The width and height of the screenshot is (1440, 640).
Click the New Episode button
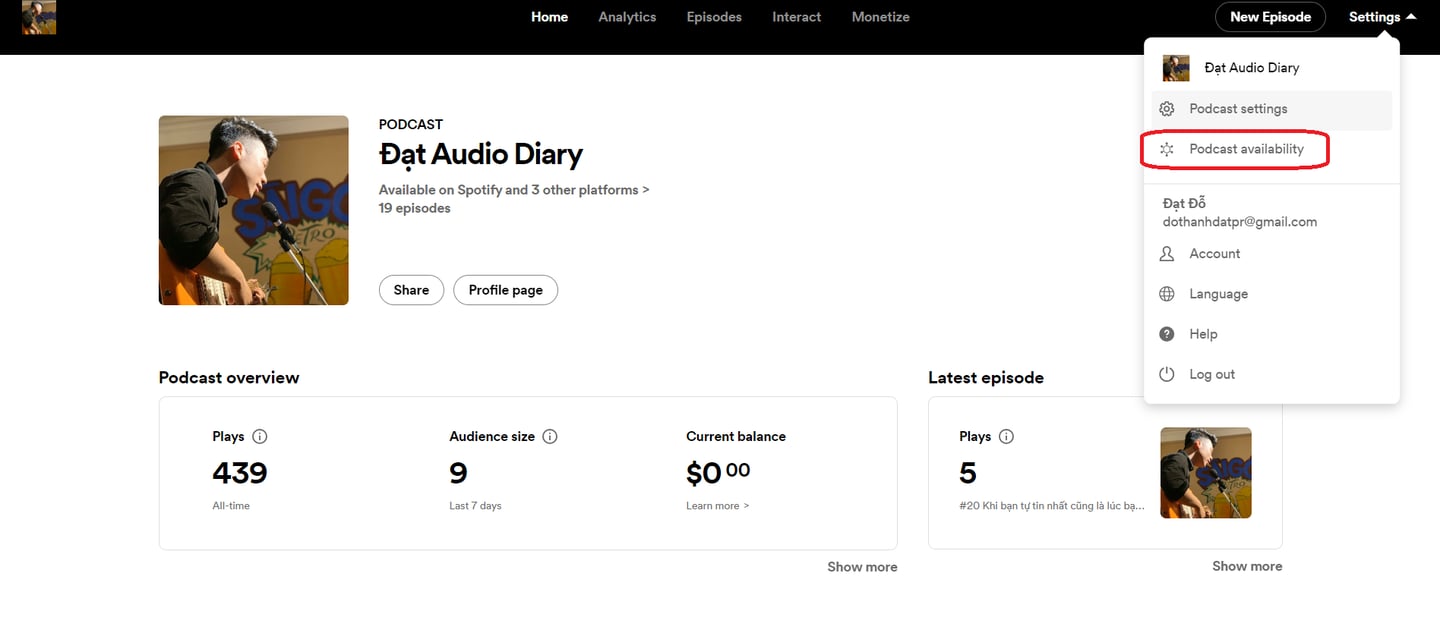click(x=1270, y=17)
